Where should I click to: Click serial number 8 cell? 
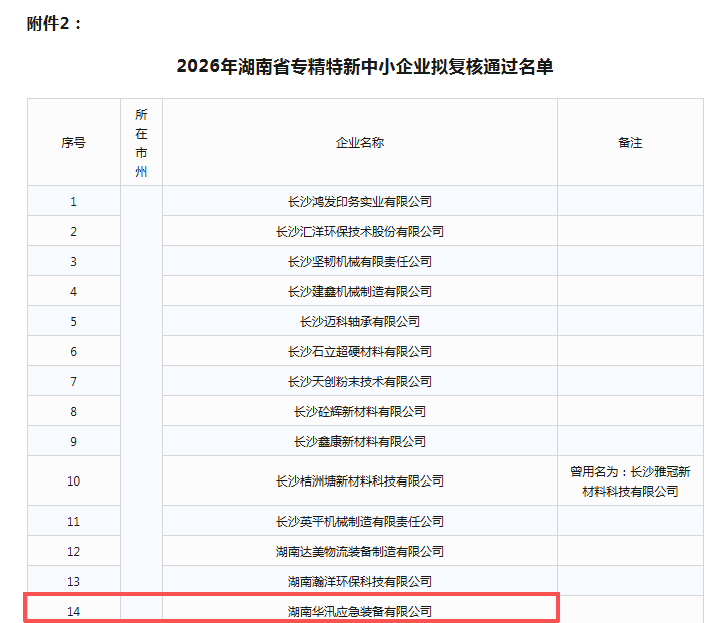(x=73, y=411)
